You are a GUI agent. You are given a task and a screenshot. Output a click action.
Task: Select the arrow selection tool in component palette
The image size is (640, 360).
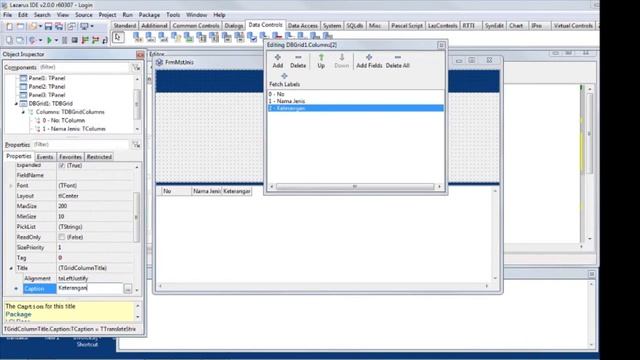click(x=118, y=38)
